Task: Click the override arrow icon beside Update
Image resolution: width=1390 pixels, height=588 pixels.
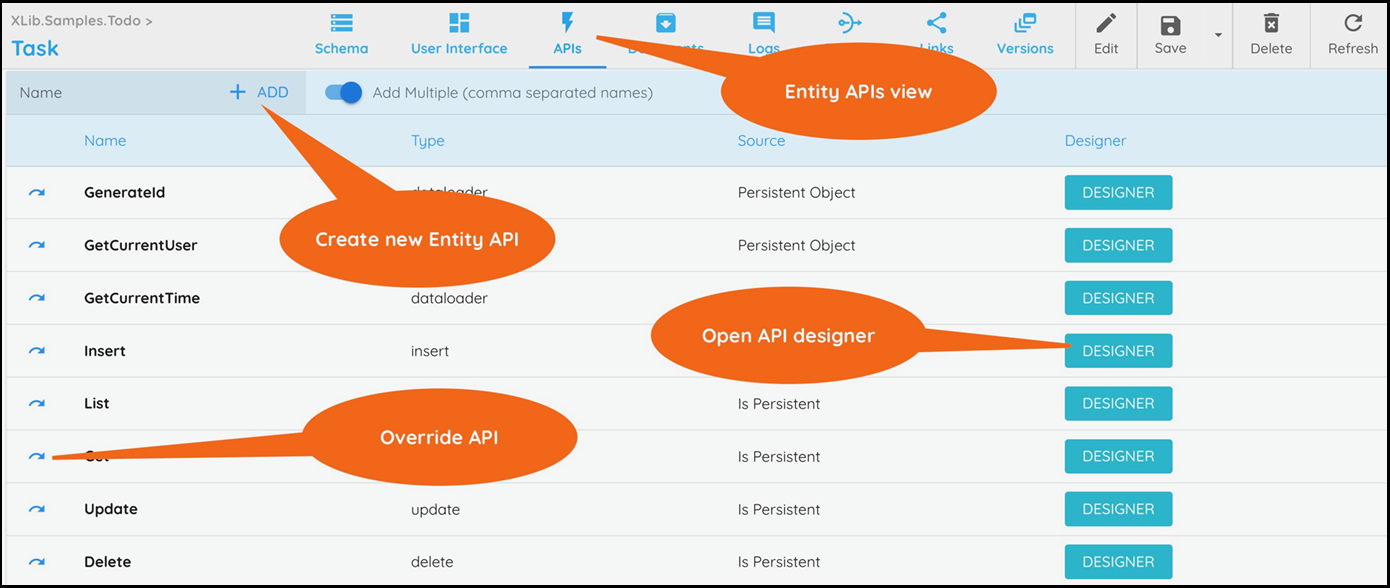Action: 37,509
